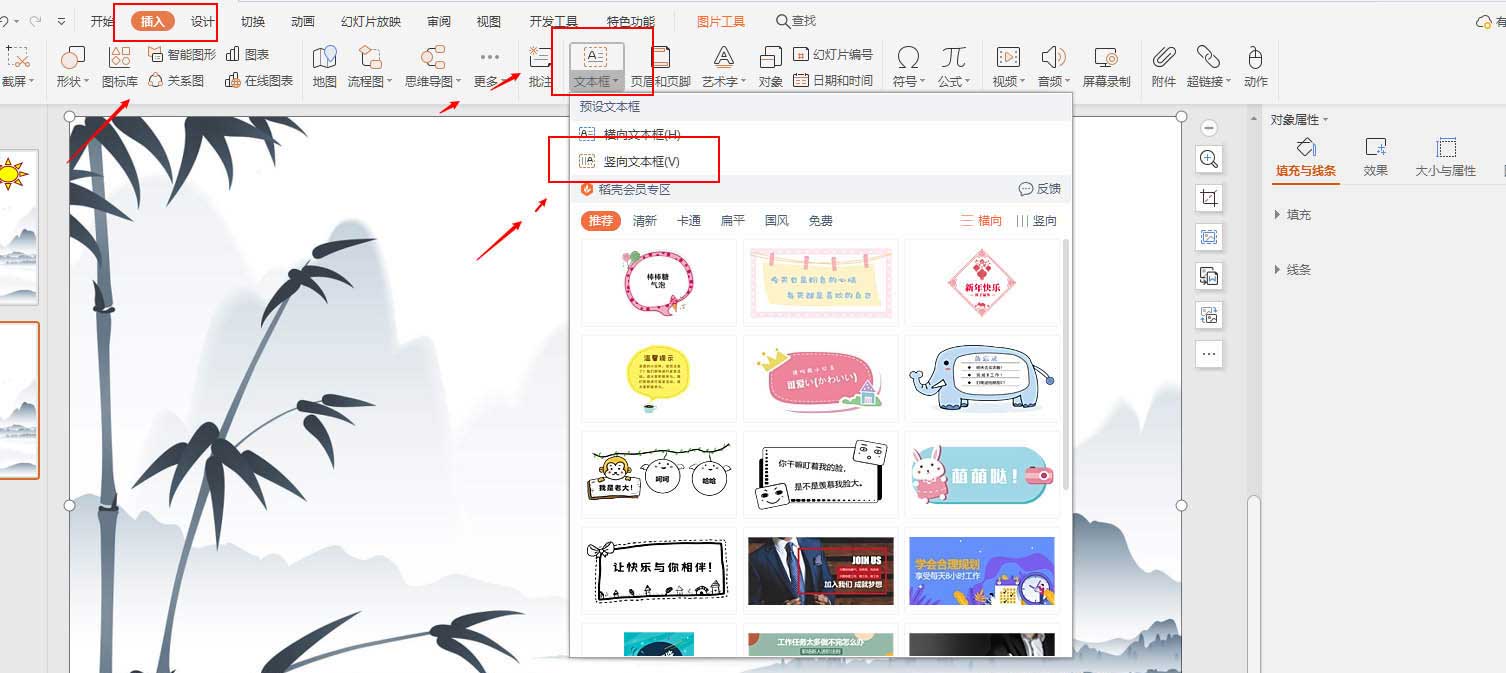Open the 思维导图 mind map tool
This screenshot has width=1506, height=673.
433,66
